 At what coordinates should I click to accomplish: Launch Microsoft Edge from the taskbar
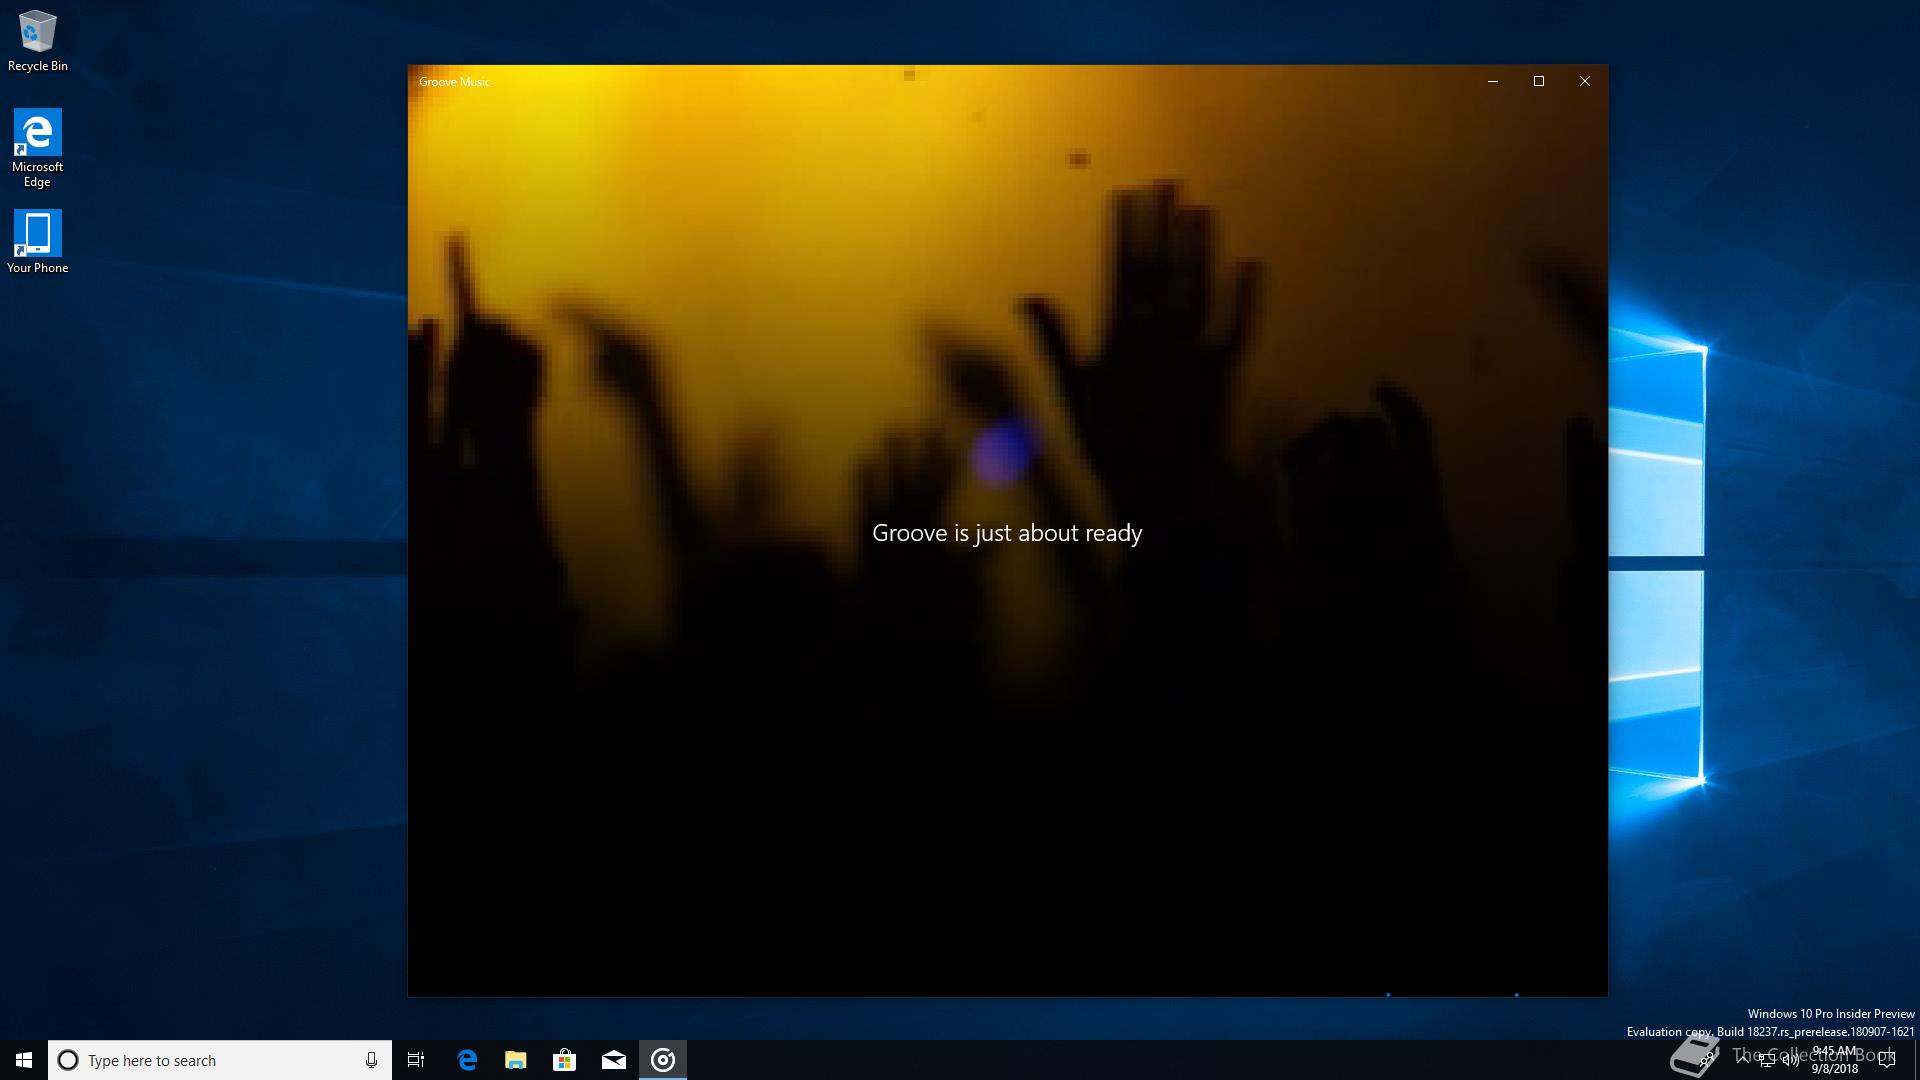[x=466, y=1060]
